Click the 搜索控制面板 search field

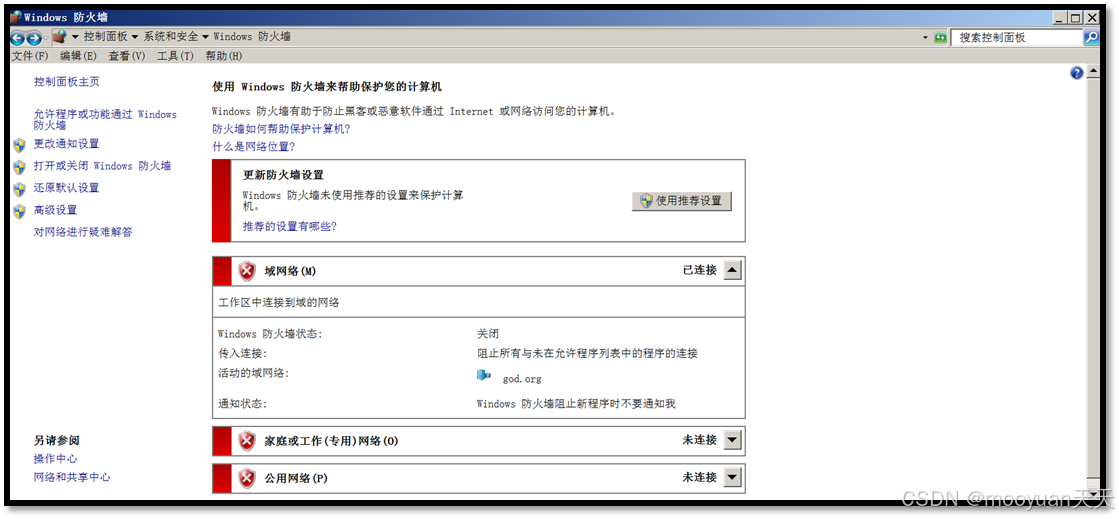click(x=1016, y=38)
